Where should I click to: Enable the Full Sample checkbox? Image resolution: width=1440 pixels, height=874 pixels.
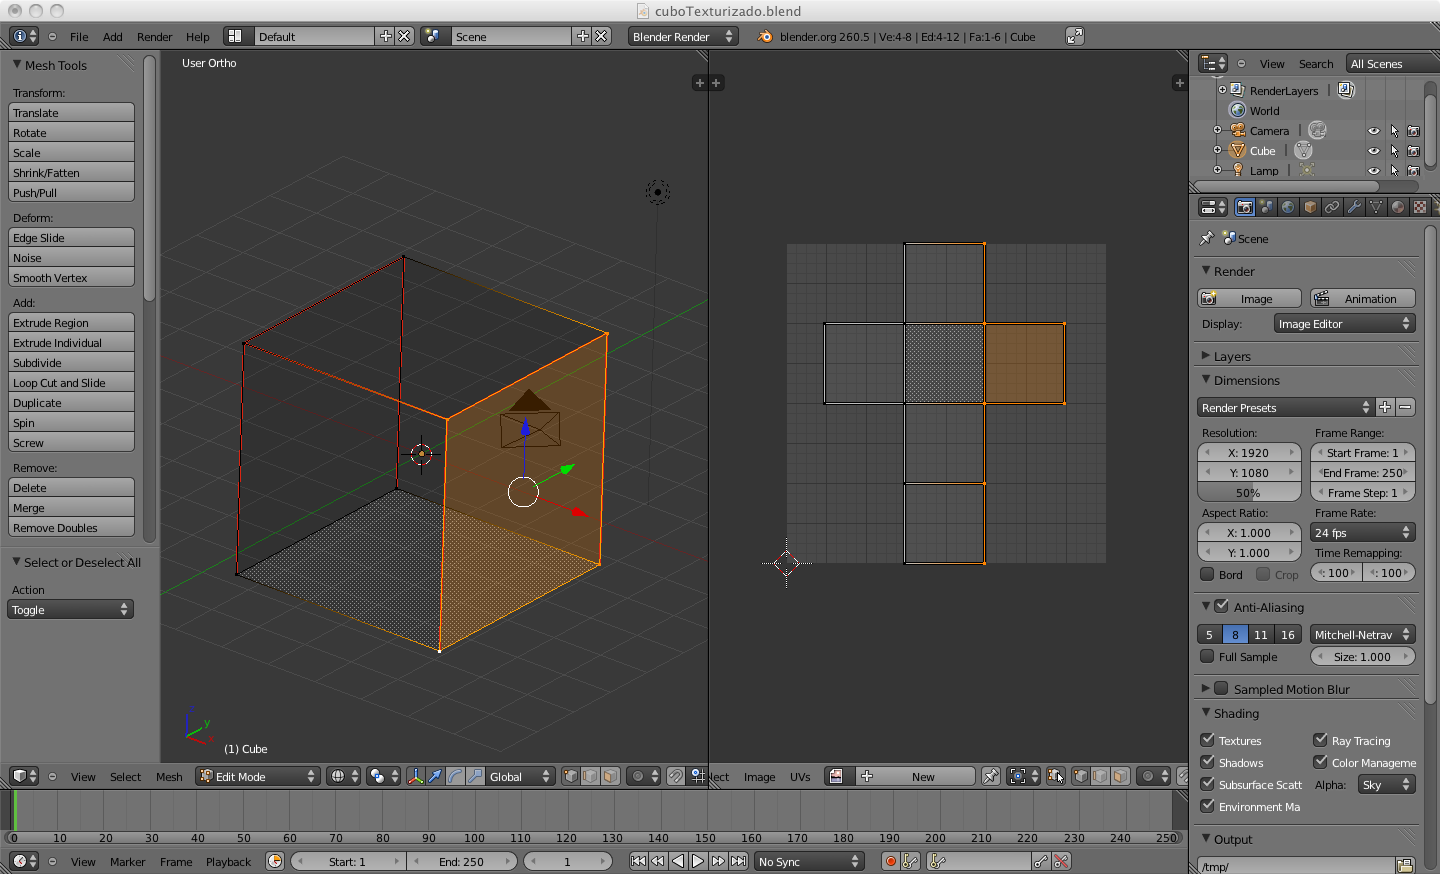click(1207, 656)
